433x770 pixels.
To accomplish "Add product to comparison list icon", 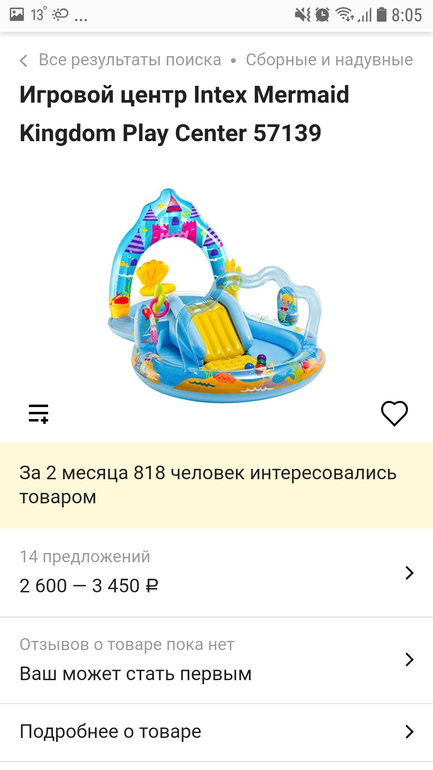I will pyautogui.click(x=38, y=413).
